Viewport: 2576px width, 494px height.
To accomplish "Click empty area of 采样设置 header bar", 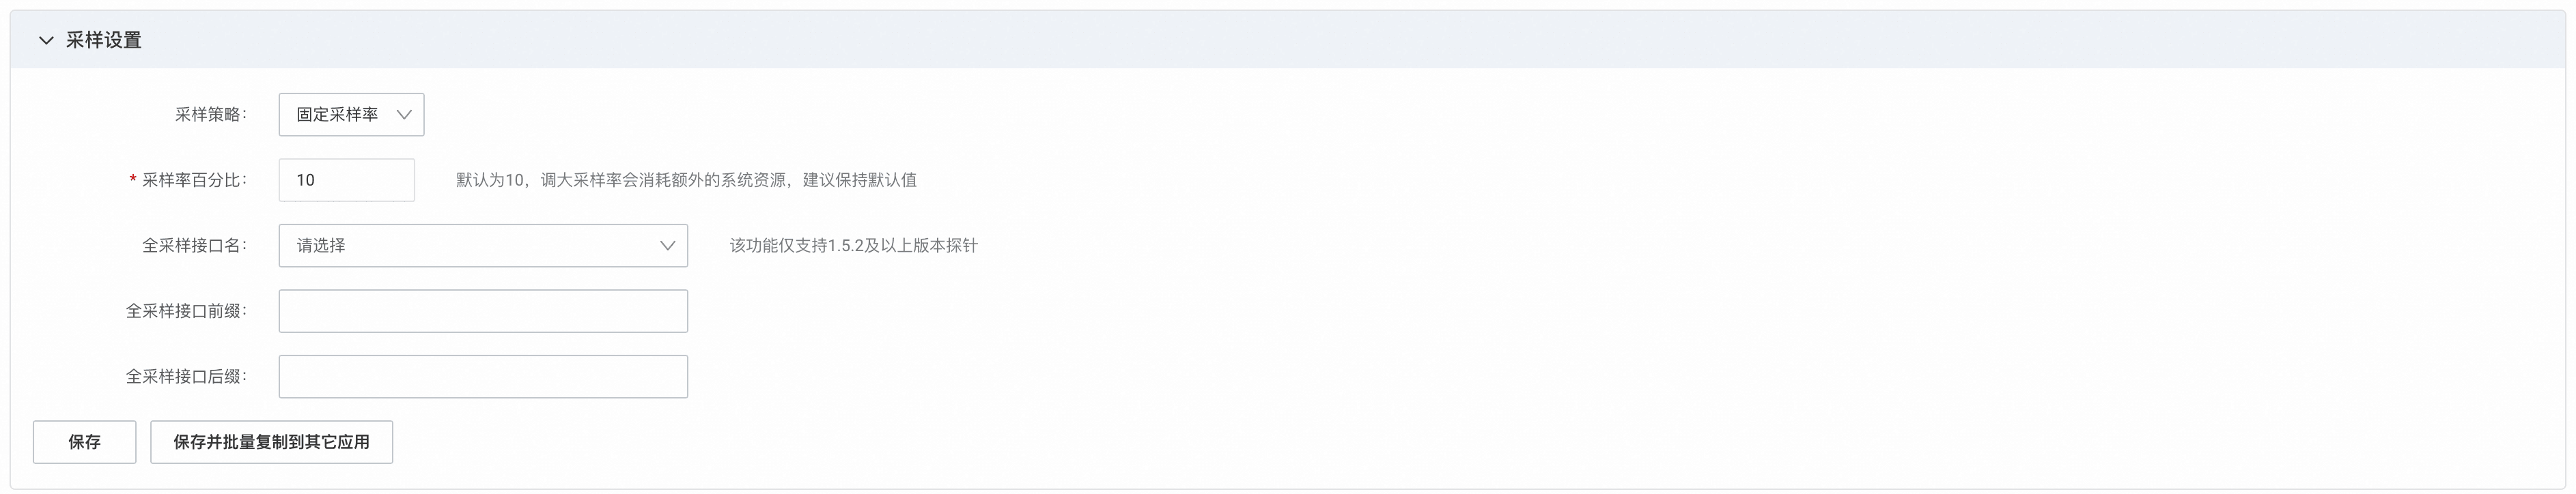I will [x=1300, y=40].
